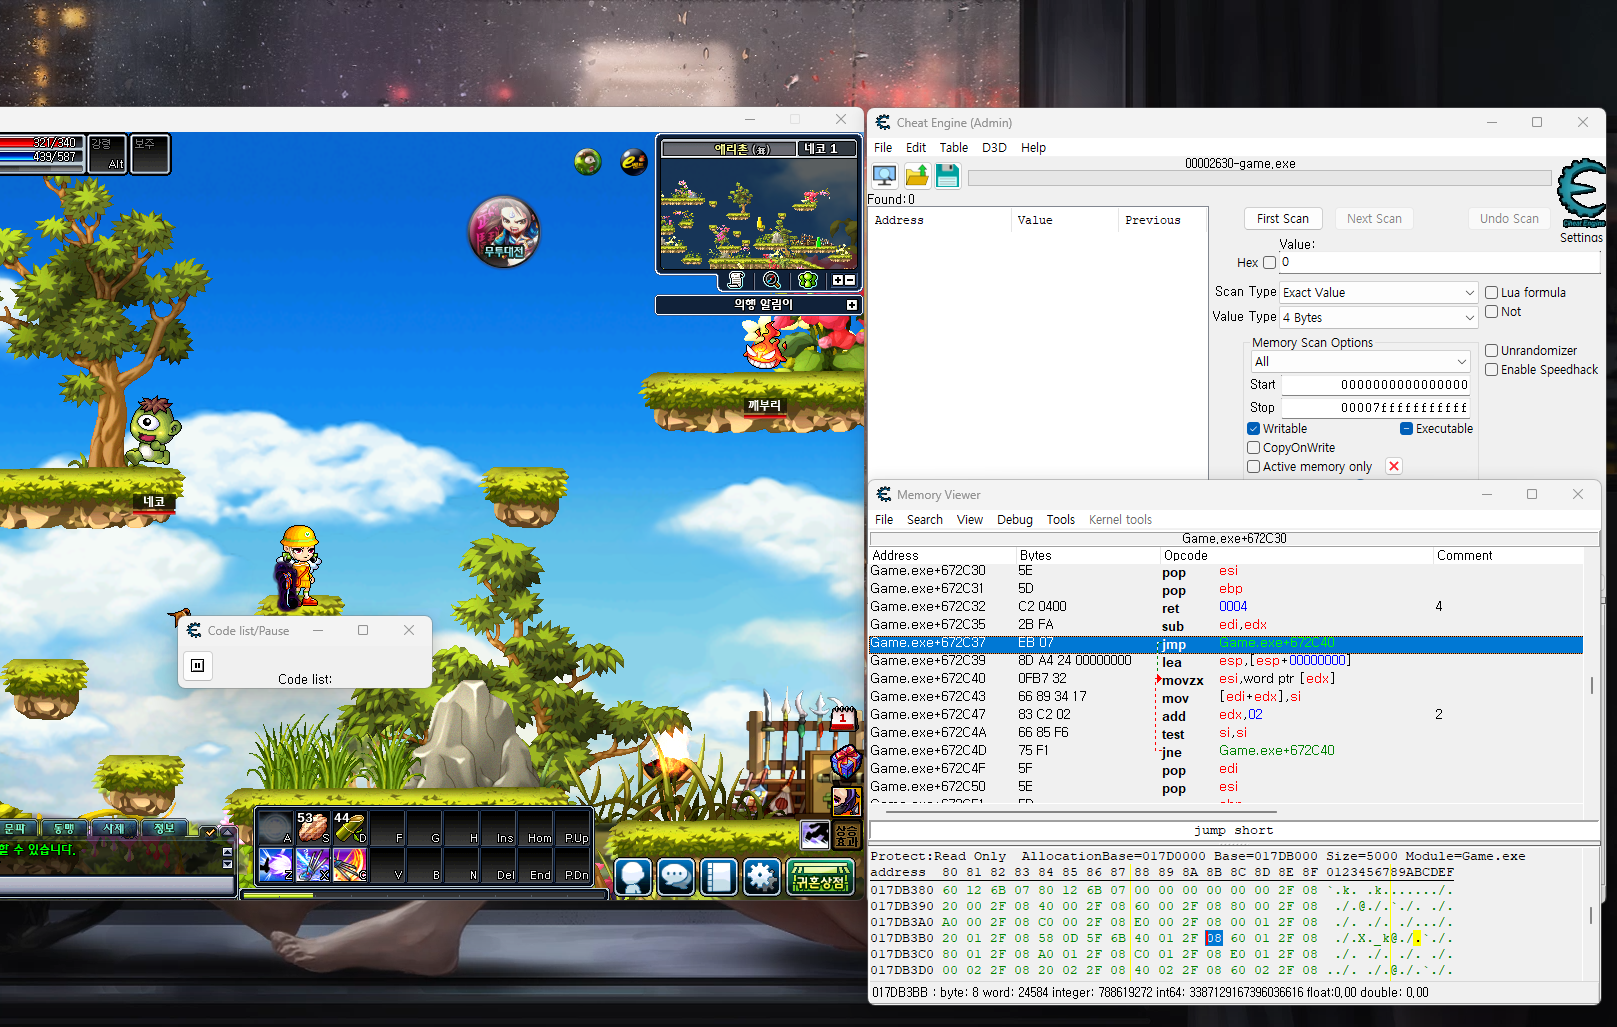The height and width of the screenshot is (1027, 1617).
Task: Click the 상승효과 button in game
Action: 847,834
